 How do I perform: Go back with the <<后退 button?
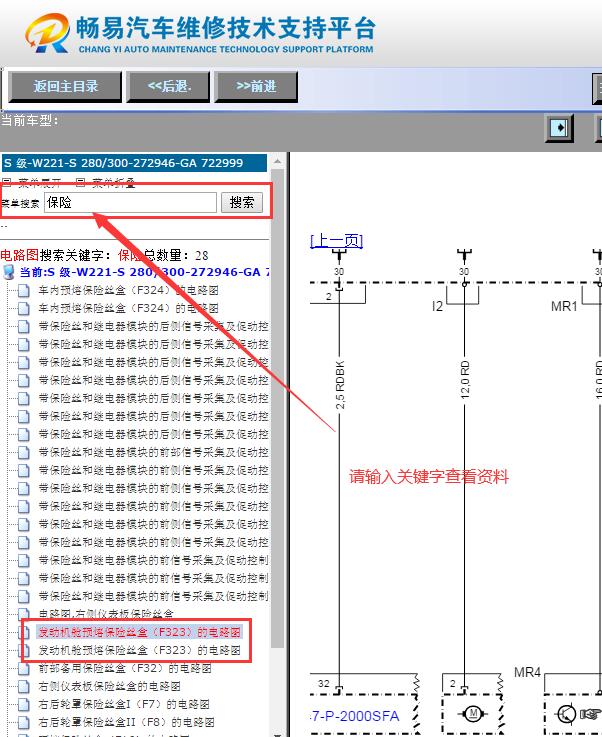(x=169, y=86)
